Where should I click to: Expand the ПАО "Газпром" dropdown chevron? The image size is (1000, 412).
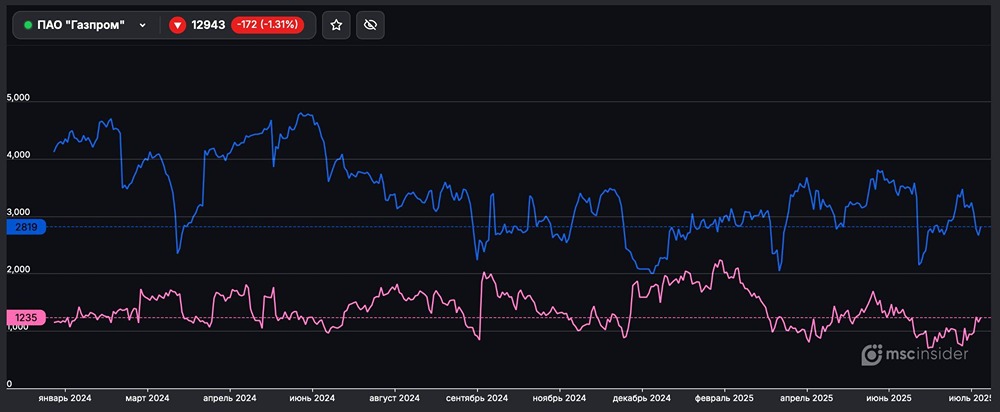click(143, 25)
